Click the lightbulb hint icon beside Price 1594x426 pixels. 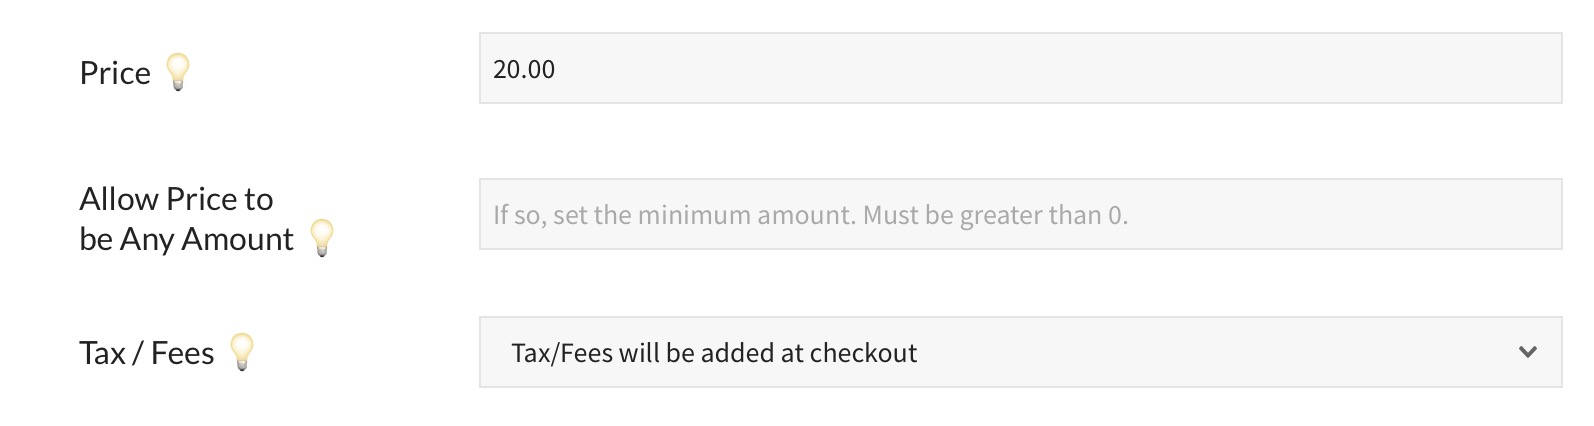coord(177,72)
